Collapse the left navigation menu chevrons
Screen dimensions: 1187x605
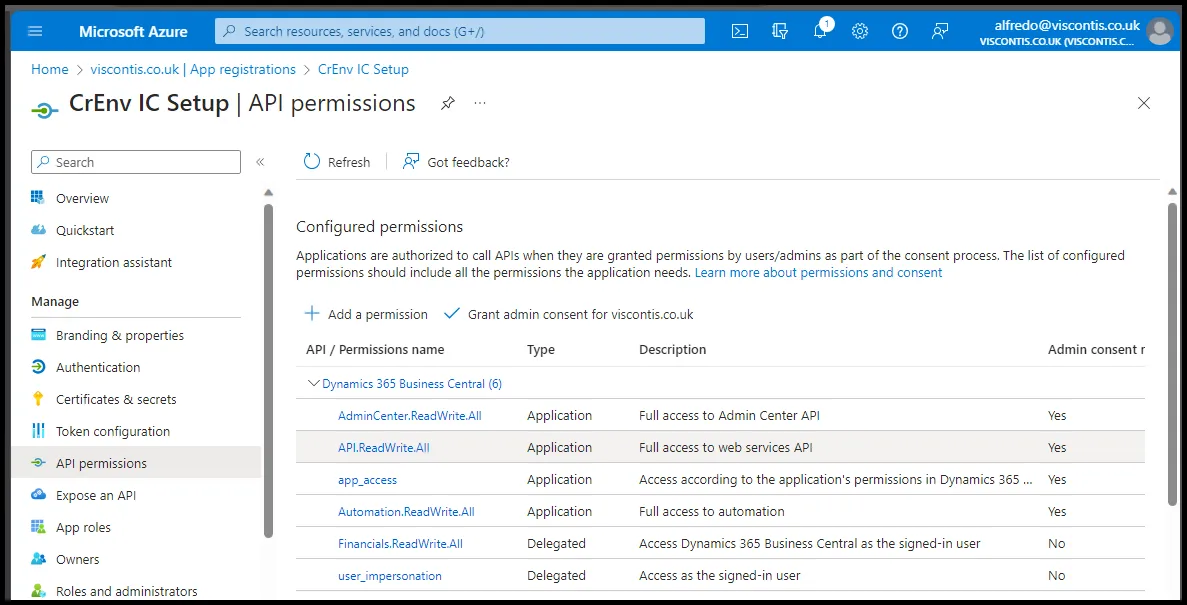coord(260,162)
